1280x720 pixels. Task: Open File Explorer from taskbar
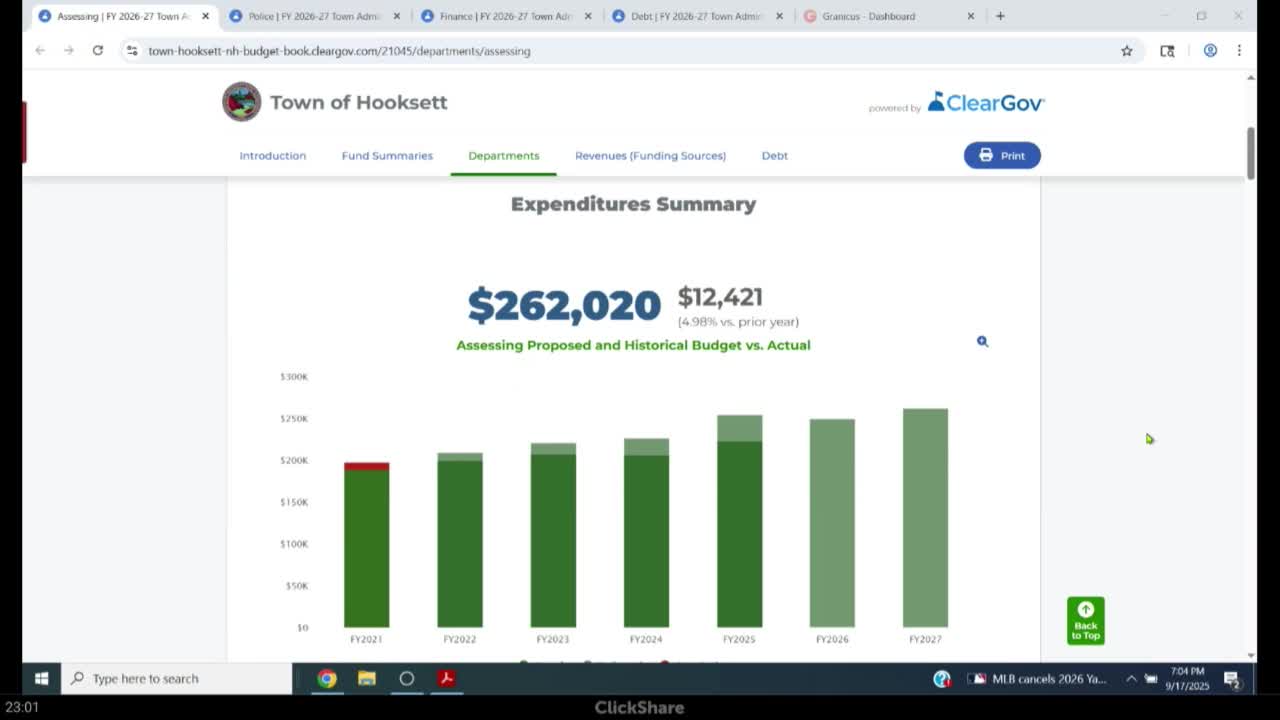coord(367,678)
